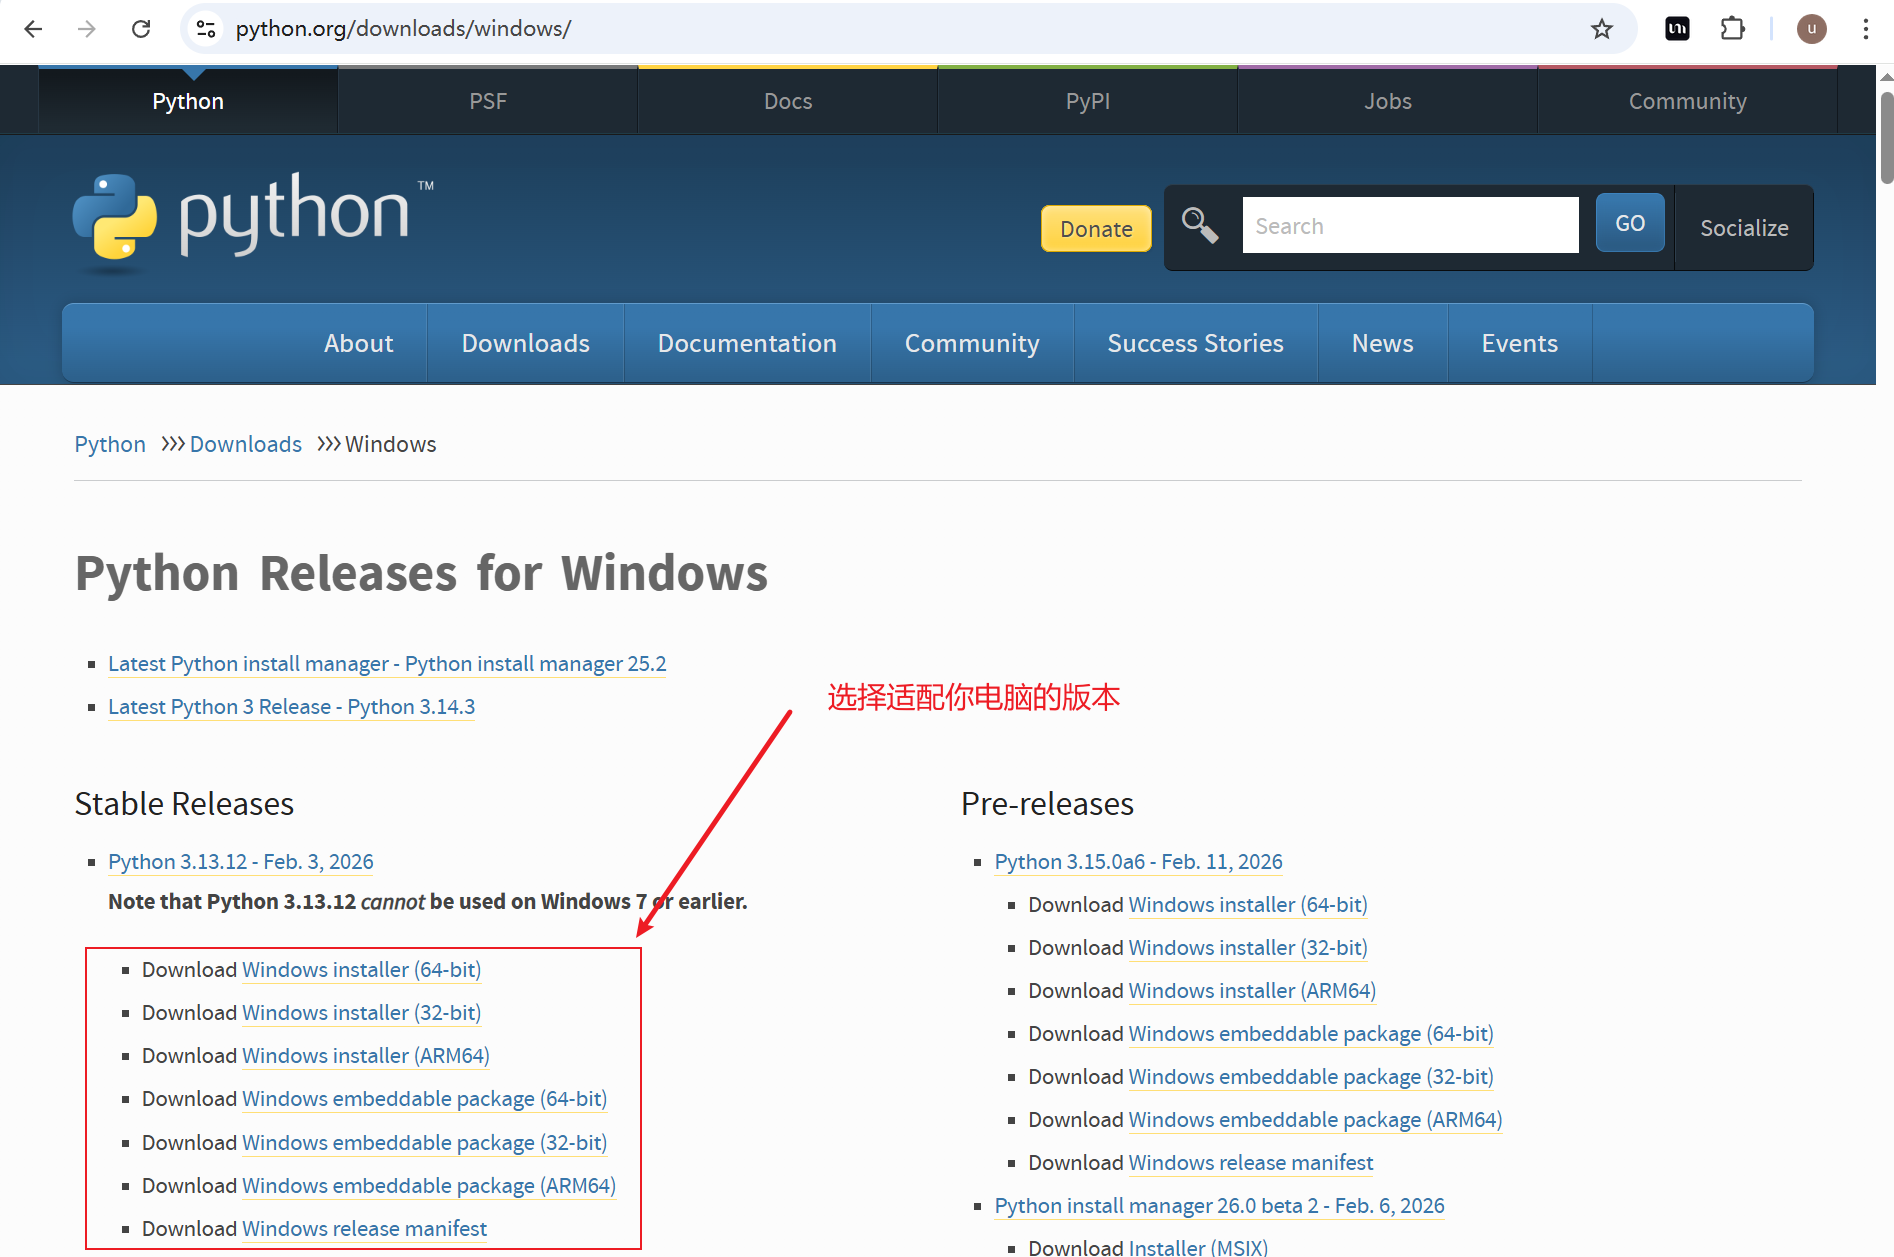Download pre-release embeddable package (32-bit)
This screenshot has height=1257, width=1894.
[x=1311, y=1077]
